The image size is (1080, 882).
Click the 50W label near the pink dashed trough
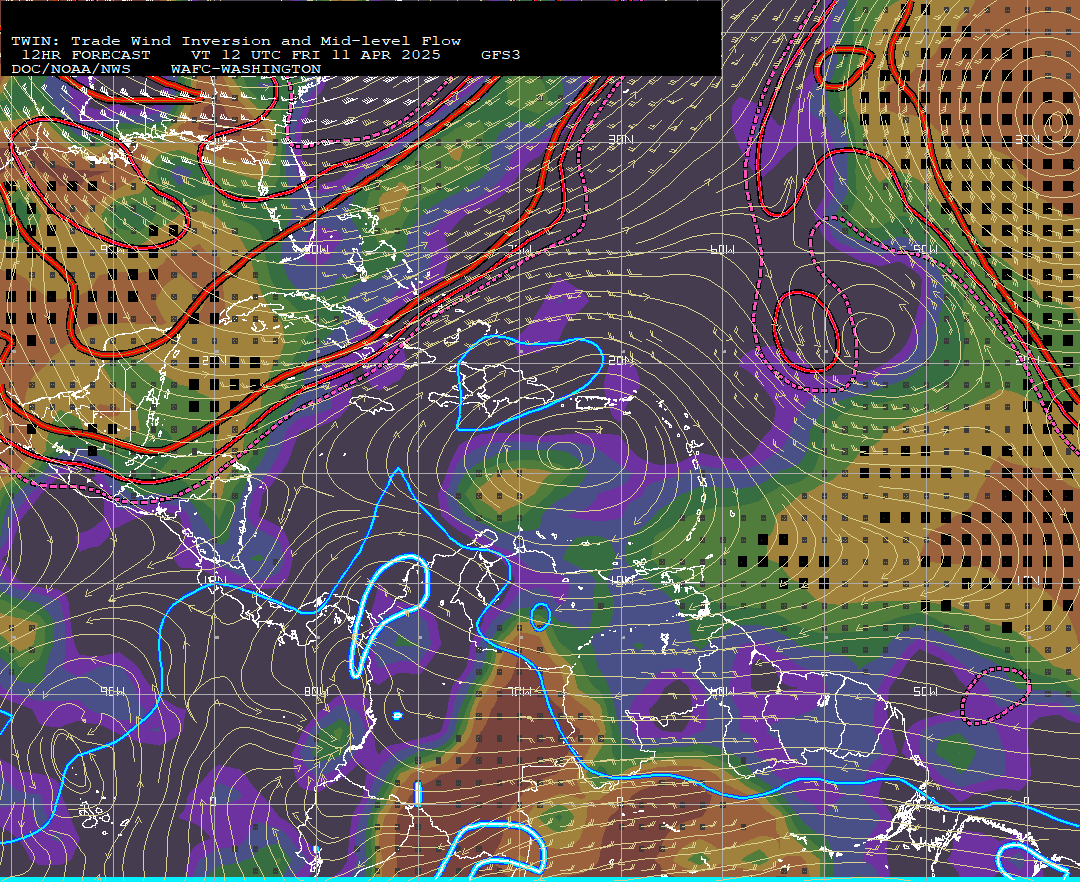coord(925,249)
